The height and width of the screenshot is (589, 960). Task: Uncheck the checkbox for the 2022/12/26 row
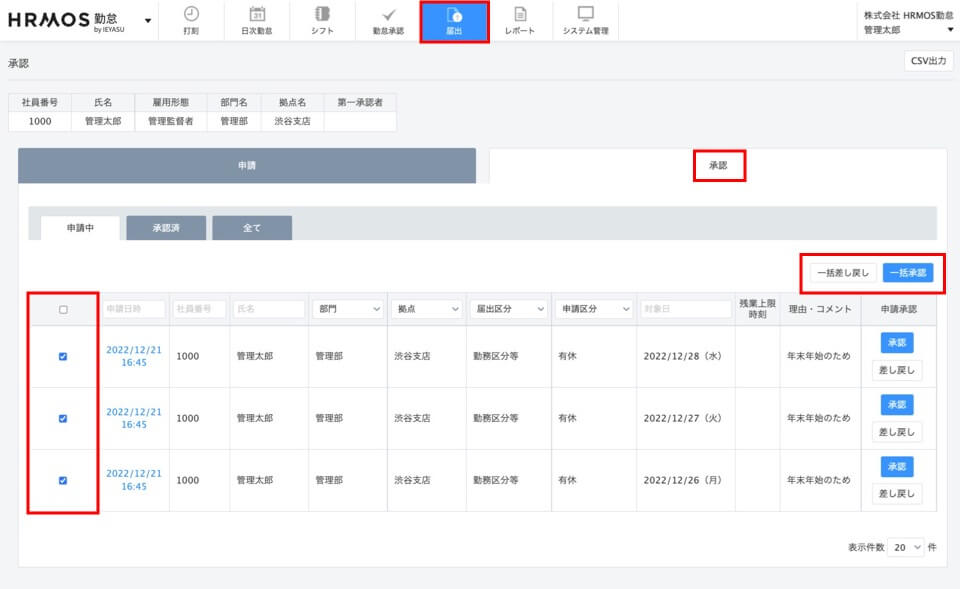[x=63, y=480]
